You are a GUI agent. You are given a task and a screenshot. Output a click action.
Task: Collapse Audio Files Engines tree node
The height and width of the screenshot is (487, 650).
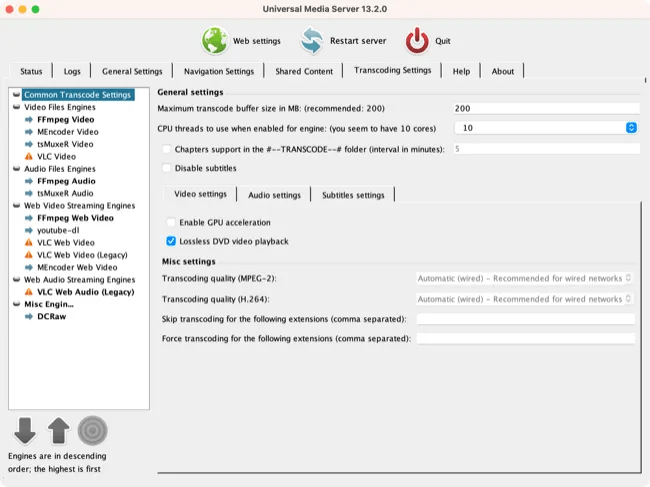pyautogui.click(x=17, y=169)
